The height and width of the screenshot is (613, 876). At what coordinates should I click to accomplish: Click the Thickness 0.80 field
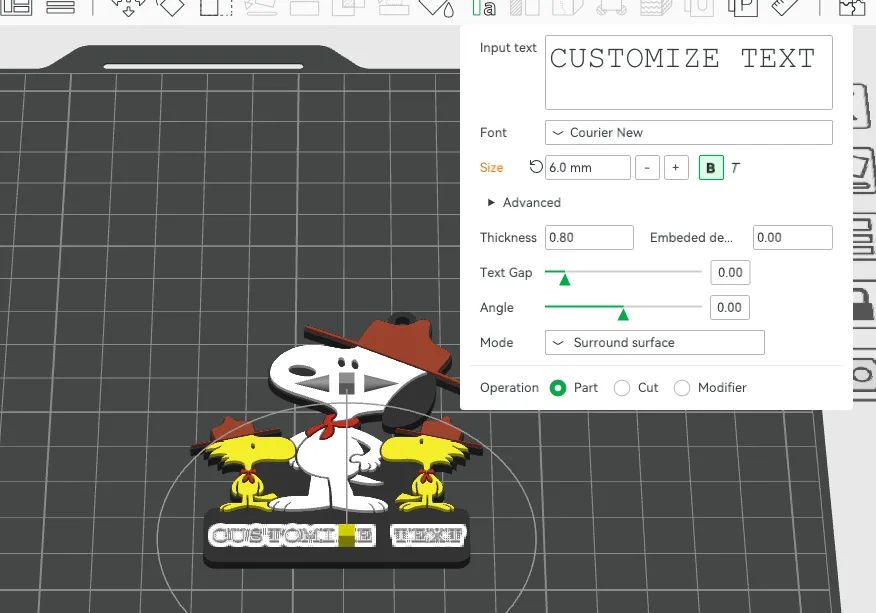coord(589,237)
